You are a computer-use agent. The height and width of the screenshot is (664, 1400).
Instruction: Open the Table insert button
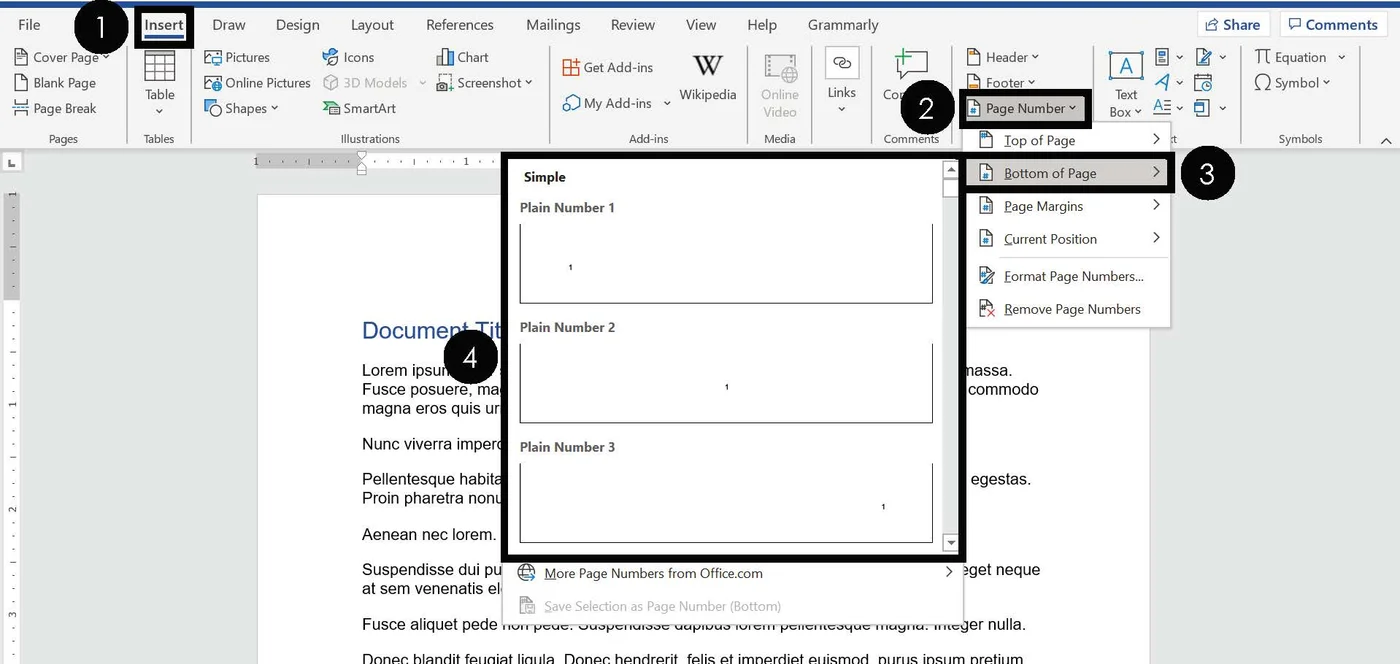(x=159, y=83)
